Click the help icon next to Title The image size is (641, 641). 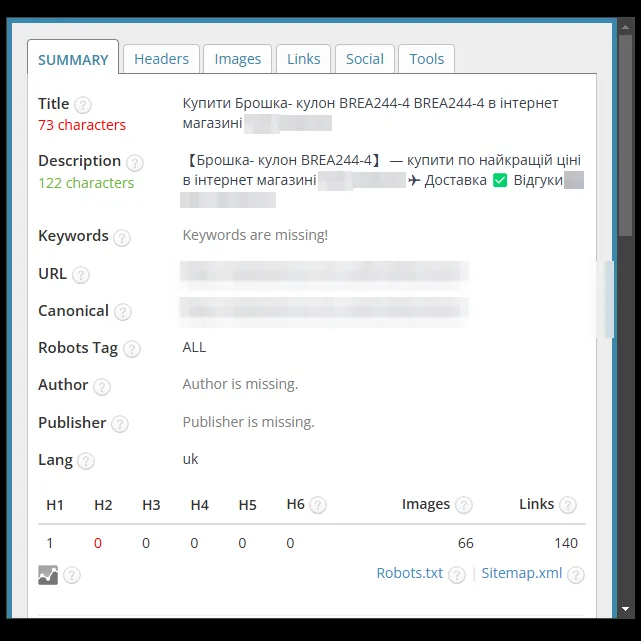(83, 105)
